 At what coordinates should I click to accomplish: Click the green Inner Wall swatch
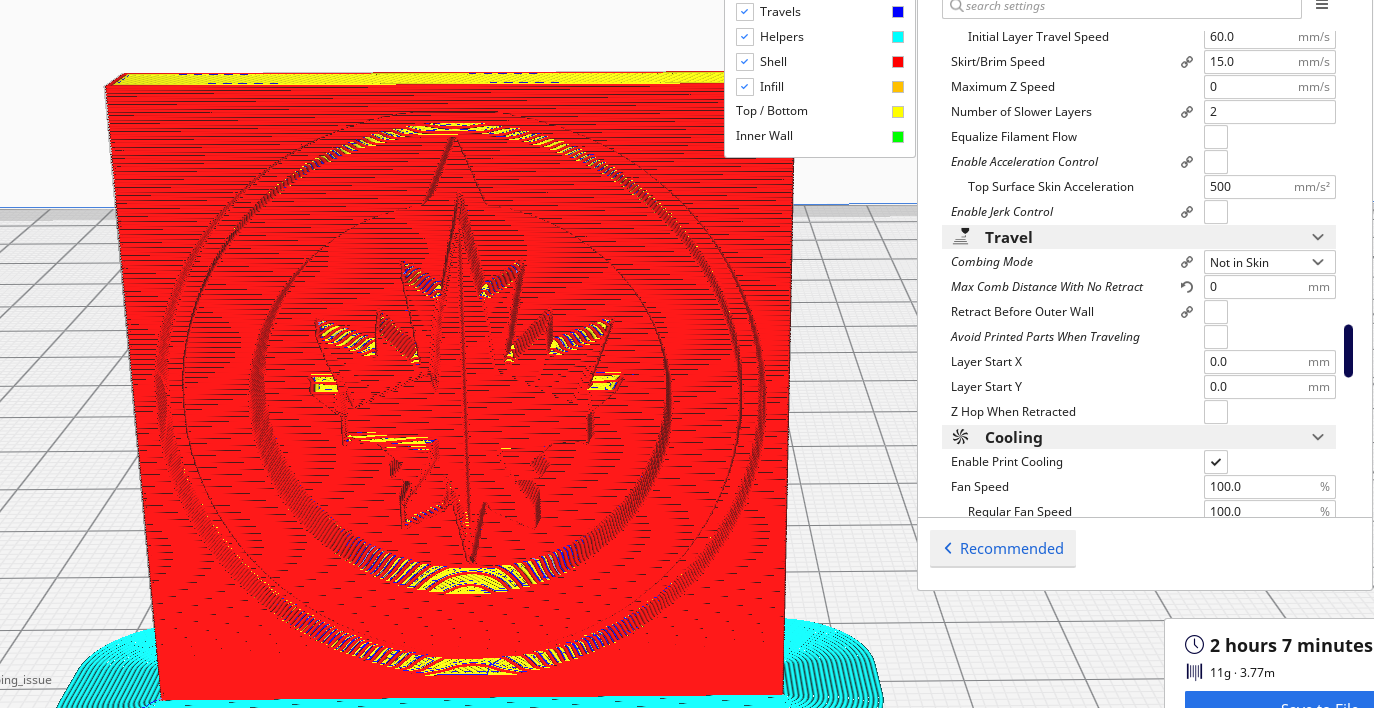coord(898,137)
